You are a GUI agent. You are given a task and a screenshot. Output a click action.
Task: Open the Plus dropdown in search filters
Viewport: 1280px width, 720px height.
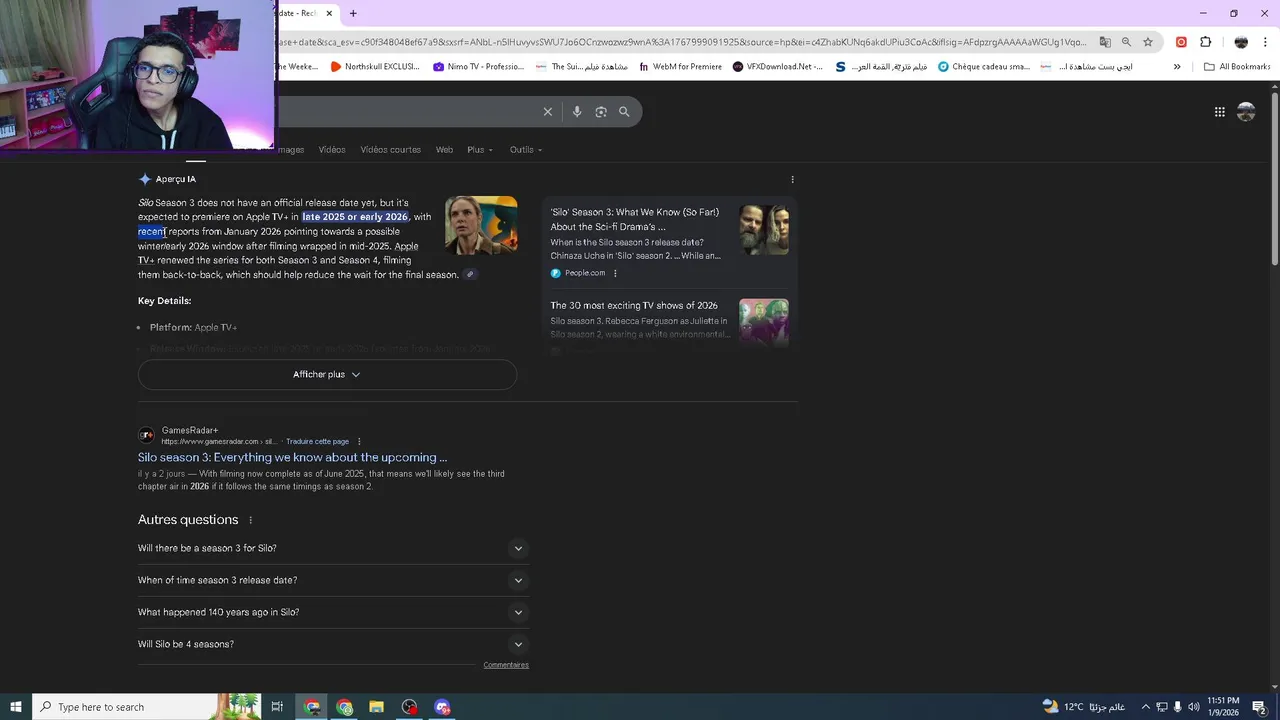pyautogui.click(x=480, y=150)
